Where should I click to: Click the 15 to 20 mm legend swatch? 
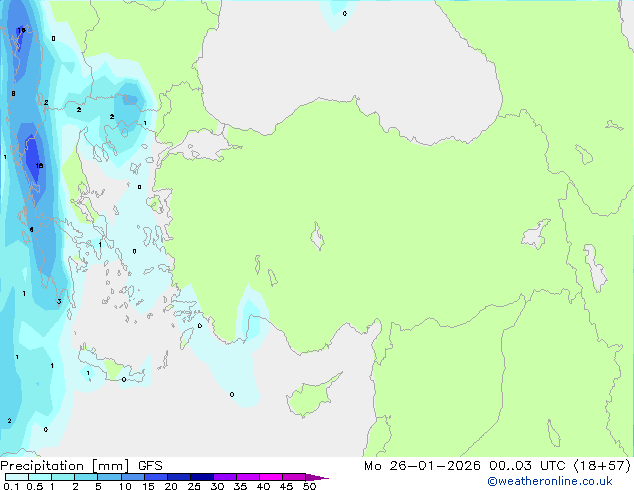click(x=156, y=477)
